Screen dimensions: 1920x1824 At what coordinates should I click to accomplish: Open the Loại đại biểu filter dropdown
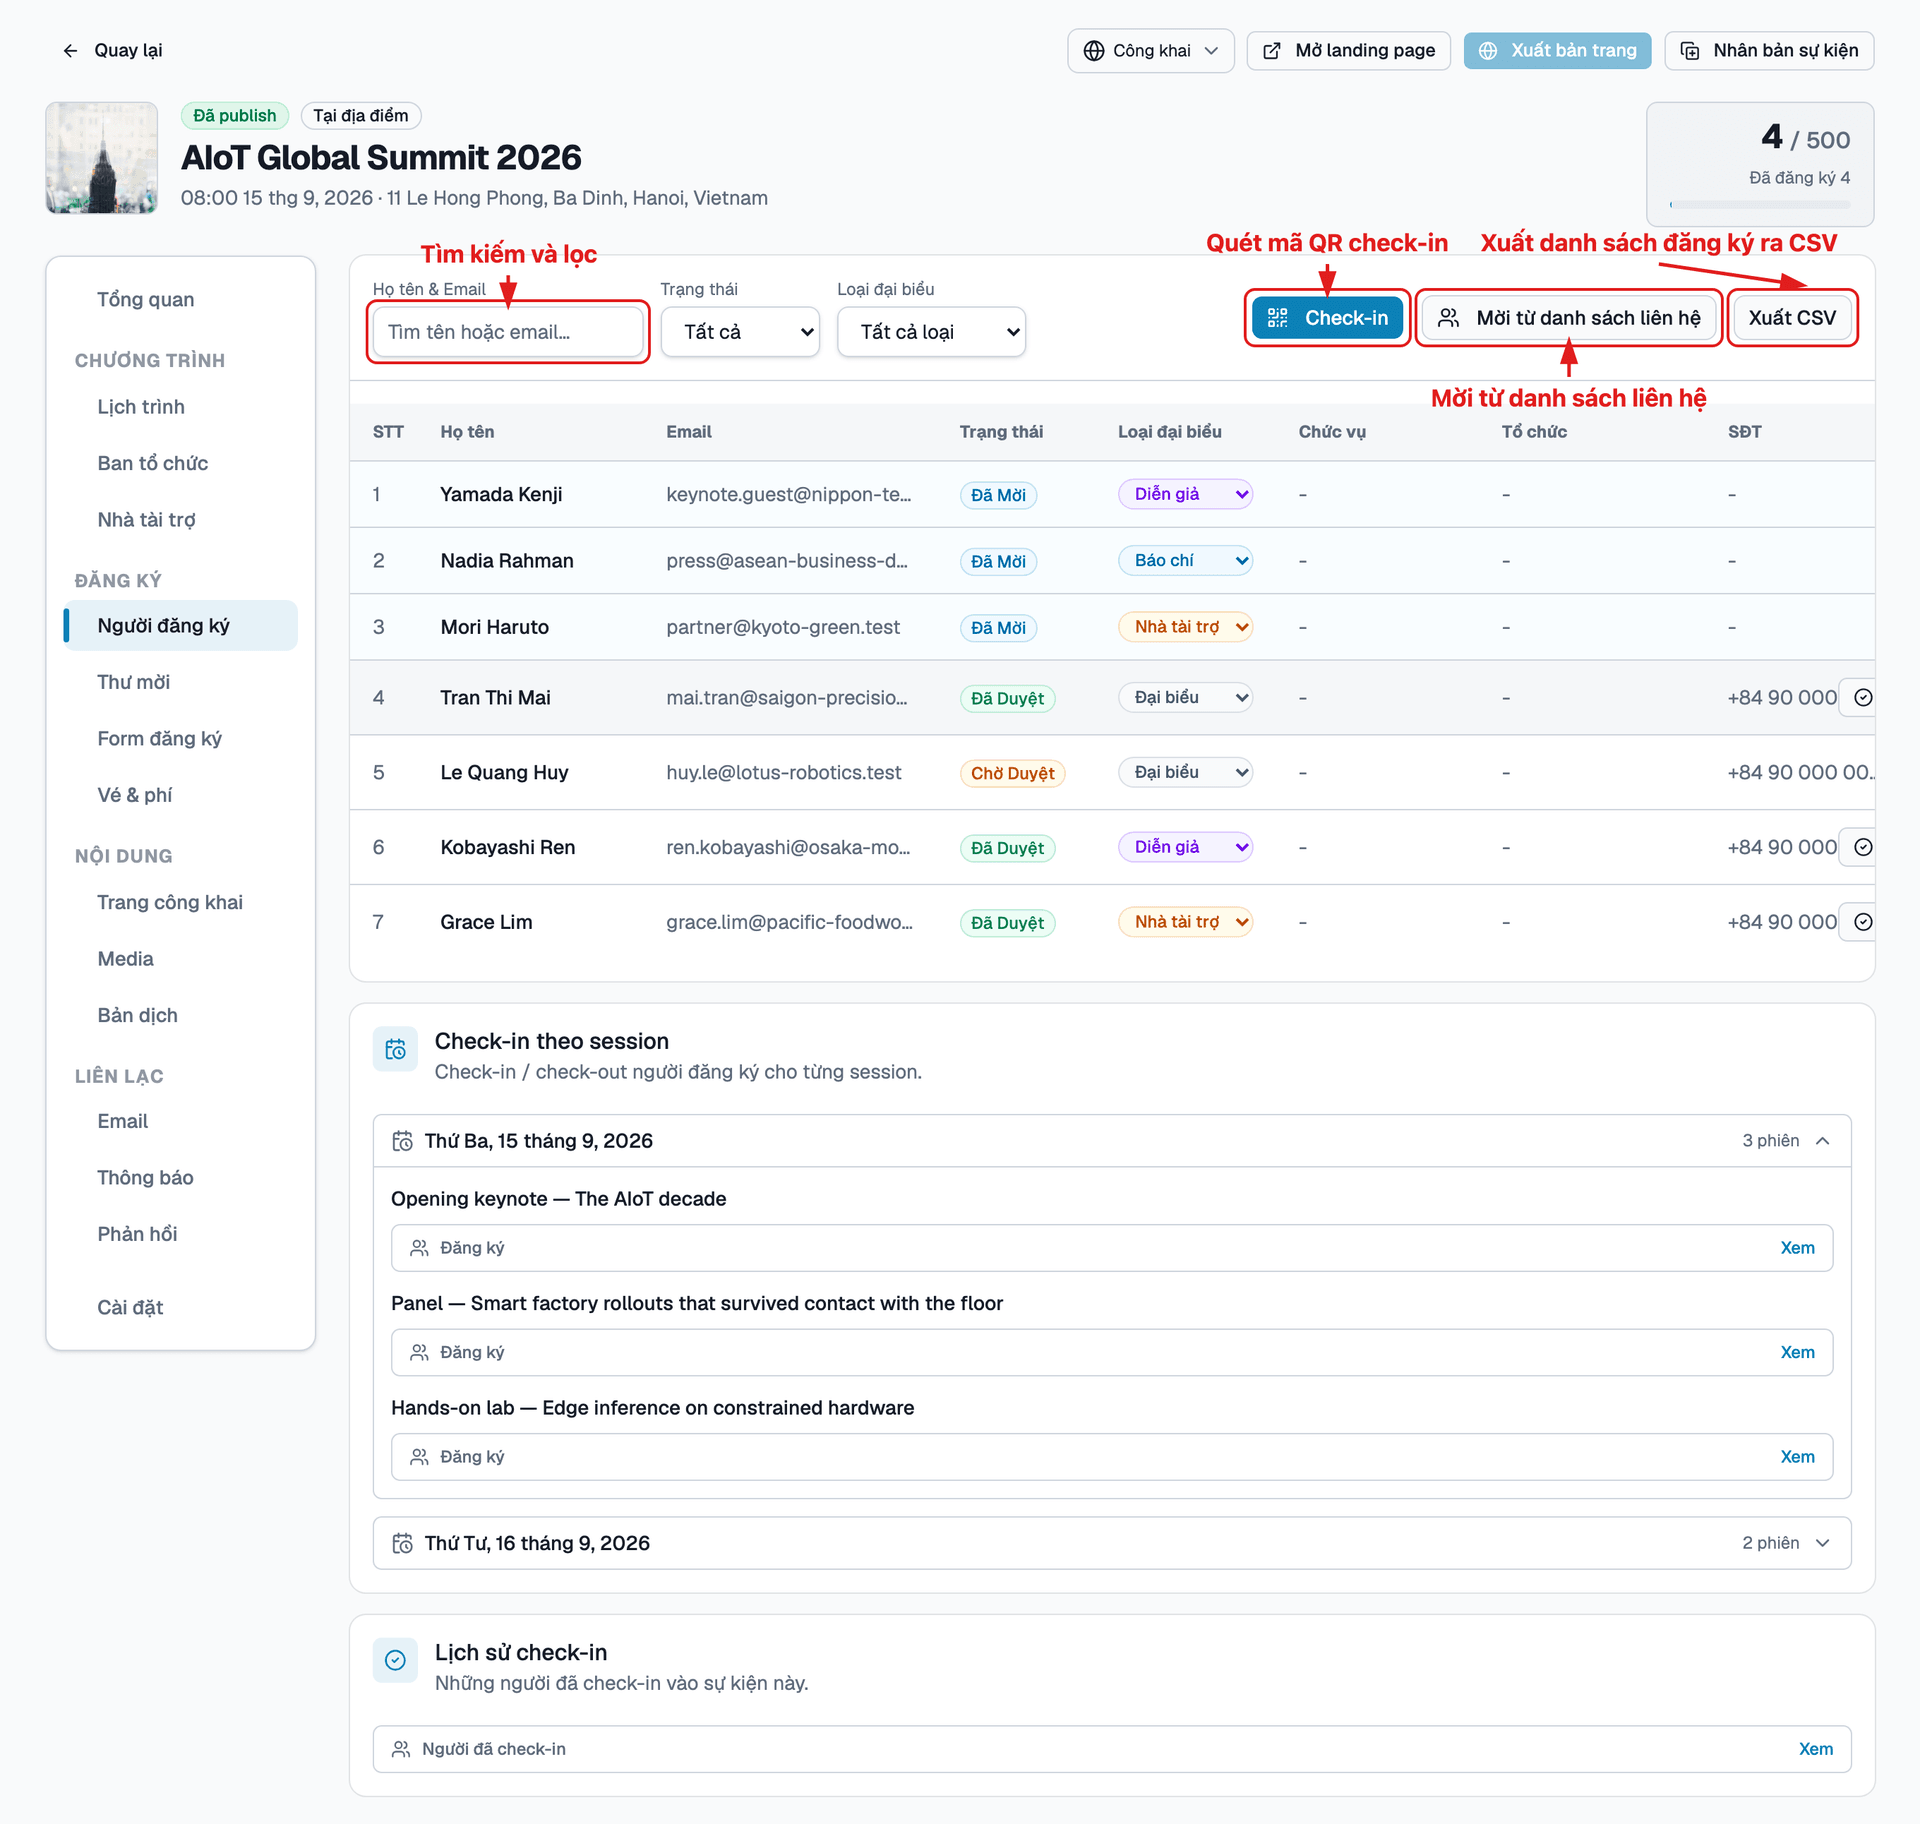[931, 332]
